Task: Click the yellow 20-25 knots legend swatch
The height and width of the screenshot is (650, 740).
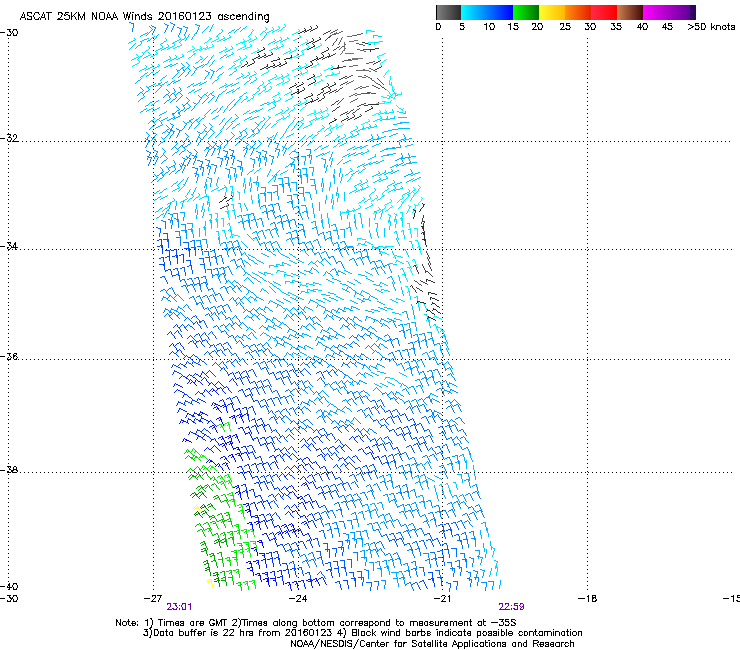Action: pos(552,12)
